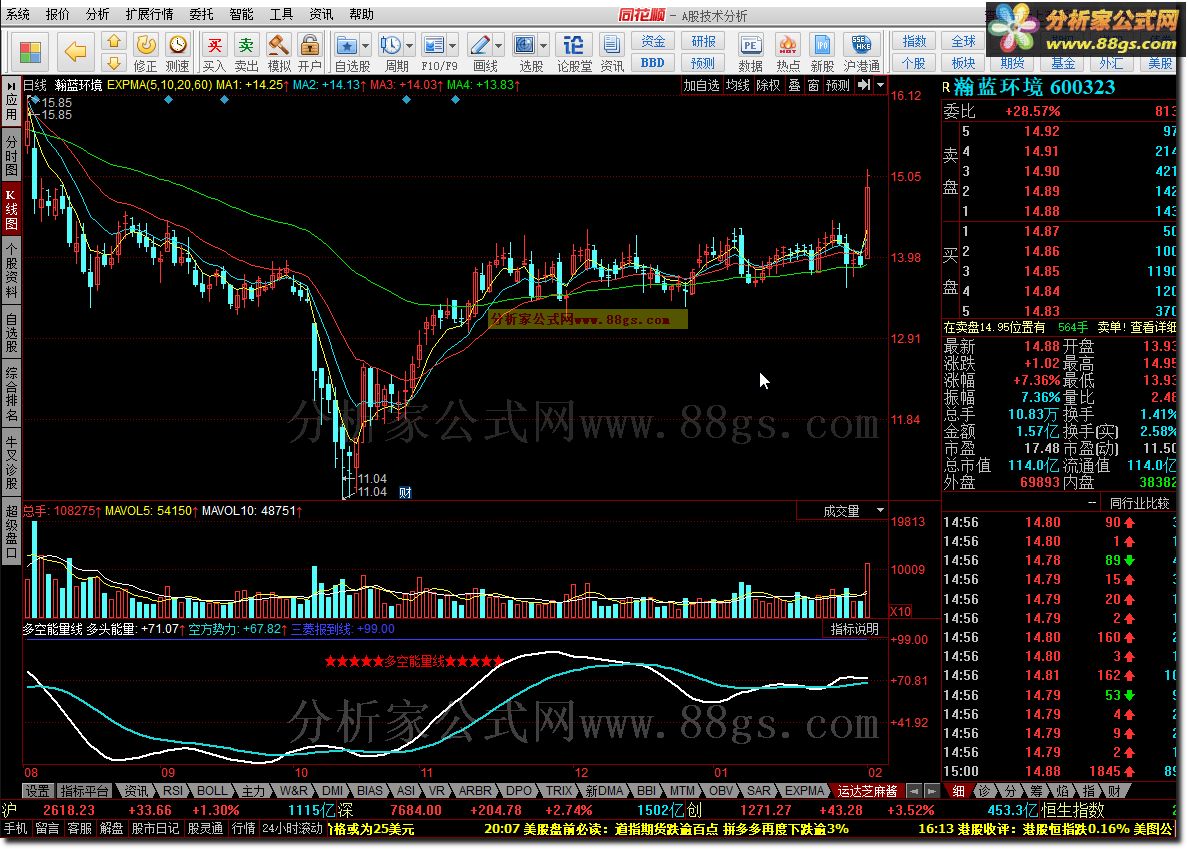Switch to the BOLL indicator tab

point(211,791)
